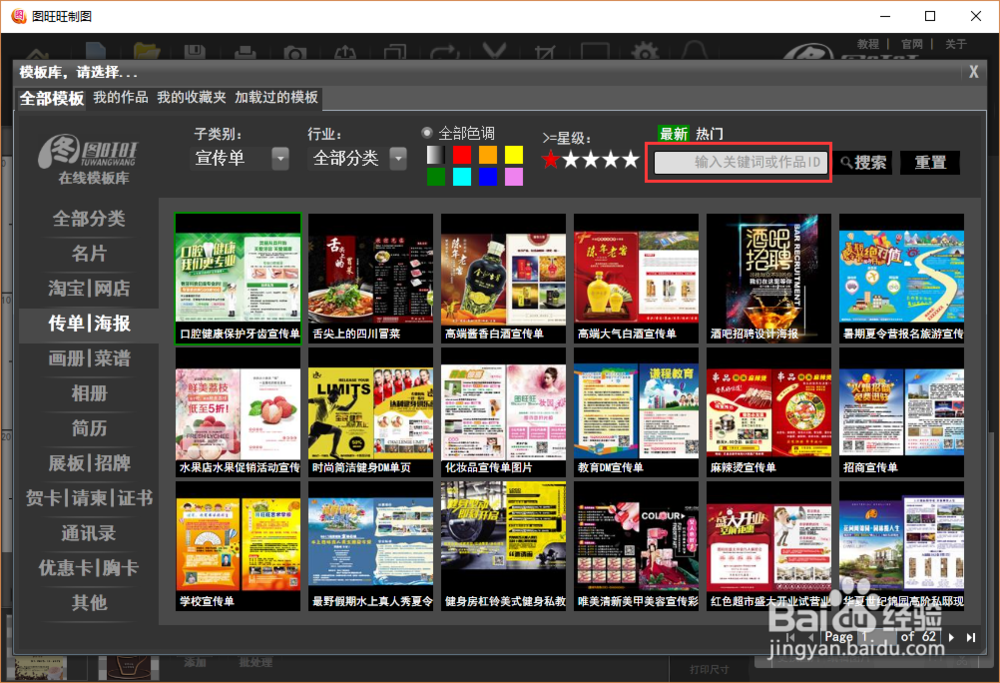
Task: Select the 通讯录 category
Action: point(89,533)
